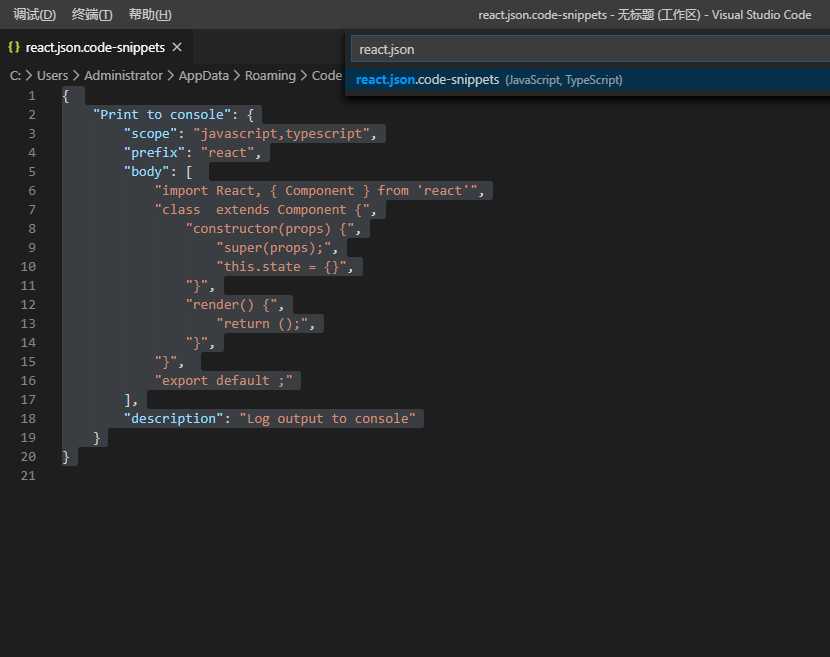Open the AppData breadcrumb segment

pos(204,76)
